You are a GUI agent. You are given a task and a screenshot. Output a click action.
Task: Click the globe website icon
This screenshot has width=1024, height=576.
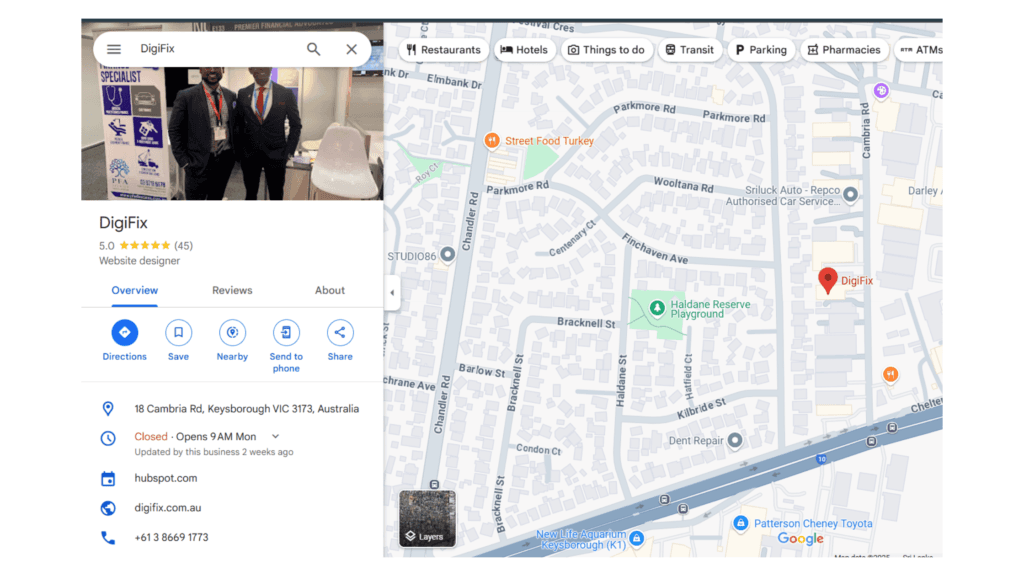coord(108,508)
